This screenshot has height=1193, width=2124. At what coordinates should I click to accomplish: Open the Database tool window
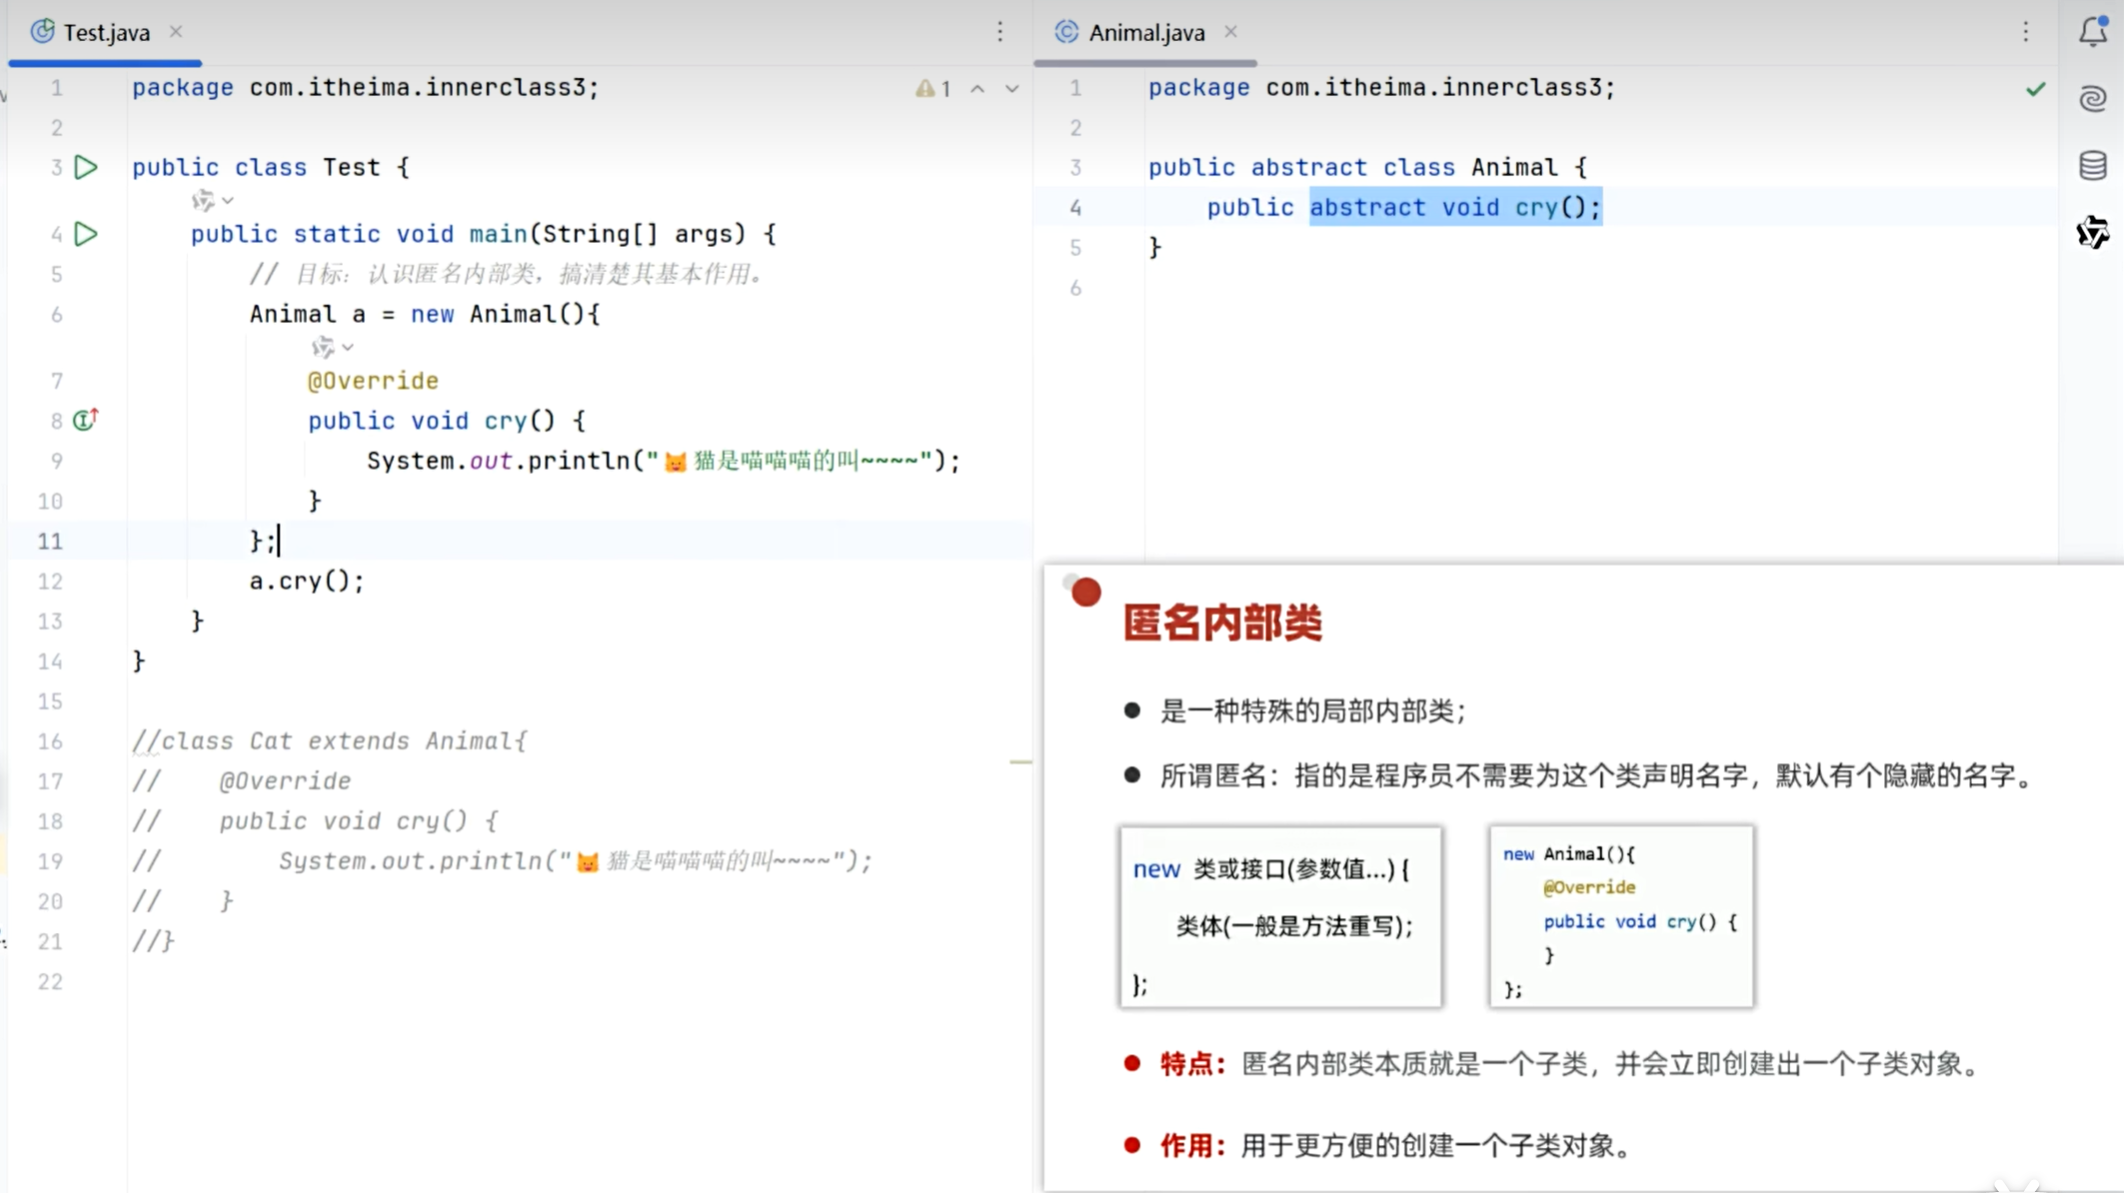(2092, 165)
